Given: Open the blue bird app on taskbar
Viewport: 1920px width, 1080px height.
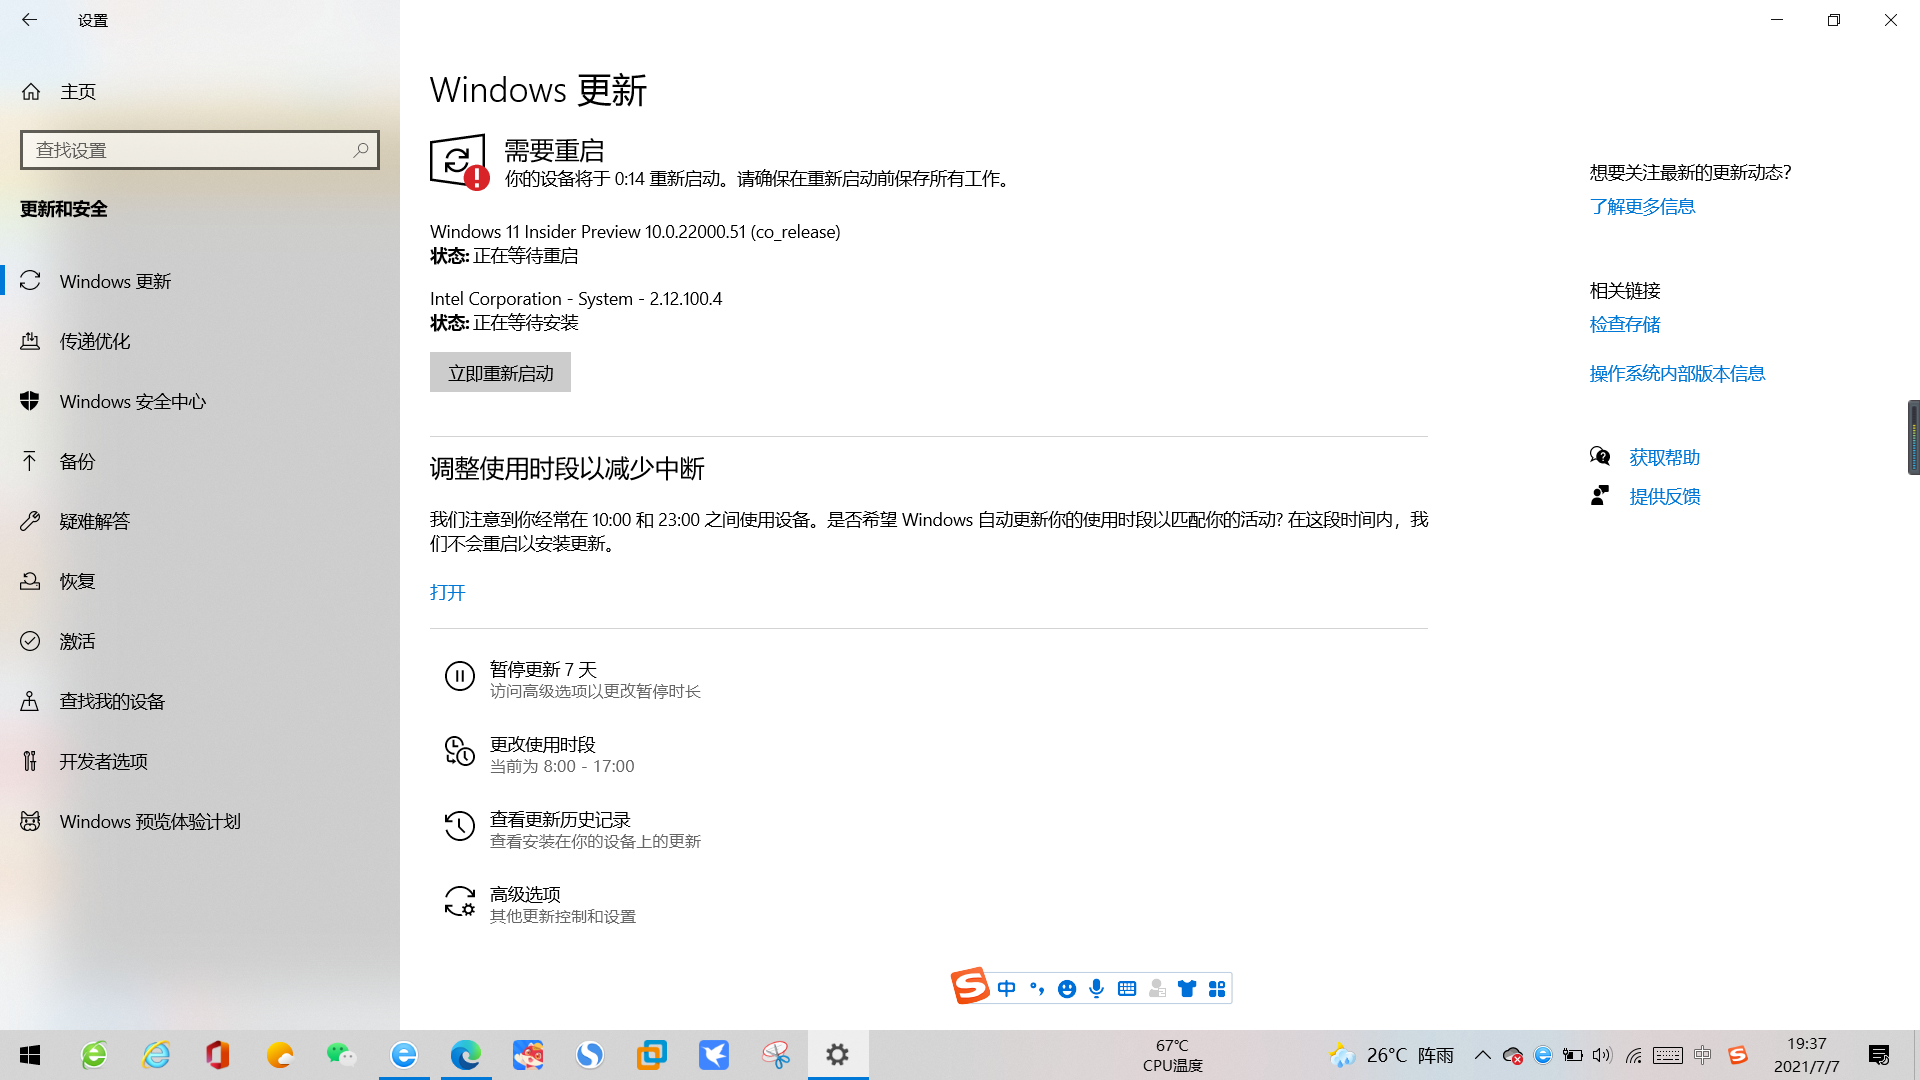Looking at the screenshot, I should pos(714,1055).
